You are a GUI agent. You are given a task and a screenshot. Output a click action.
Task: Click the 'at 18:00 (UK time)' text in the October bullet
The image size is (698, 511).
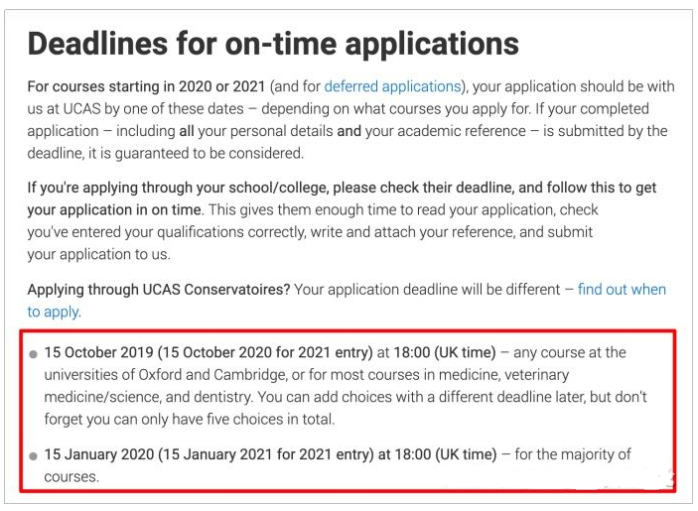[x=436, y=353]
